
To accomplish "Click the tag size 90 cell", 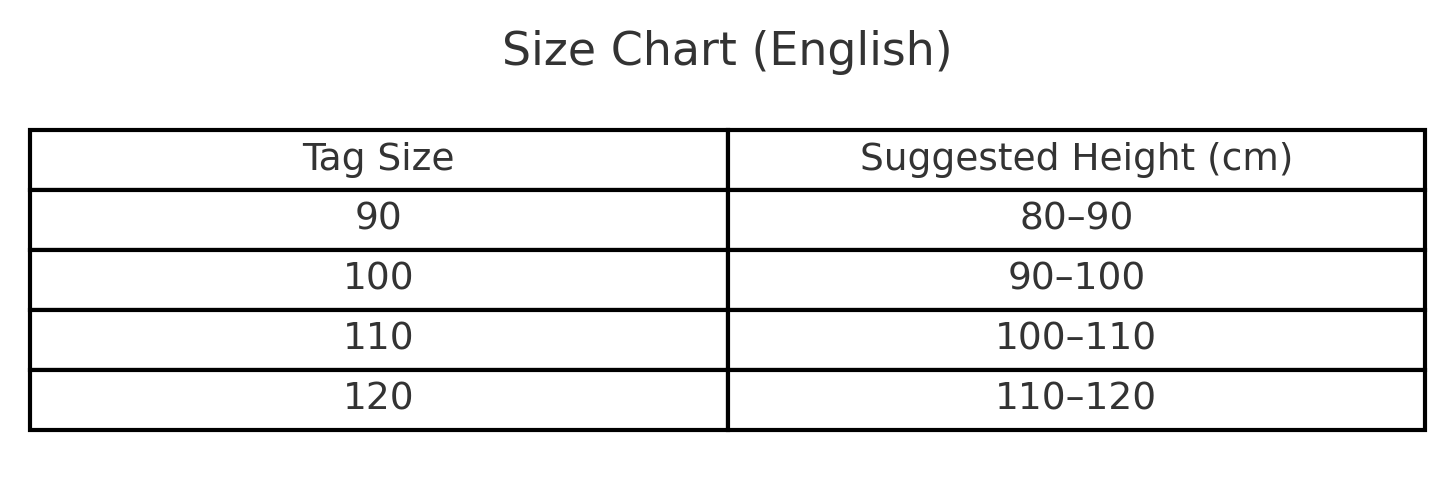I will pos(378,218).
